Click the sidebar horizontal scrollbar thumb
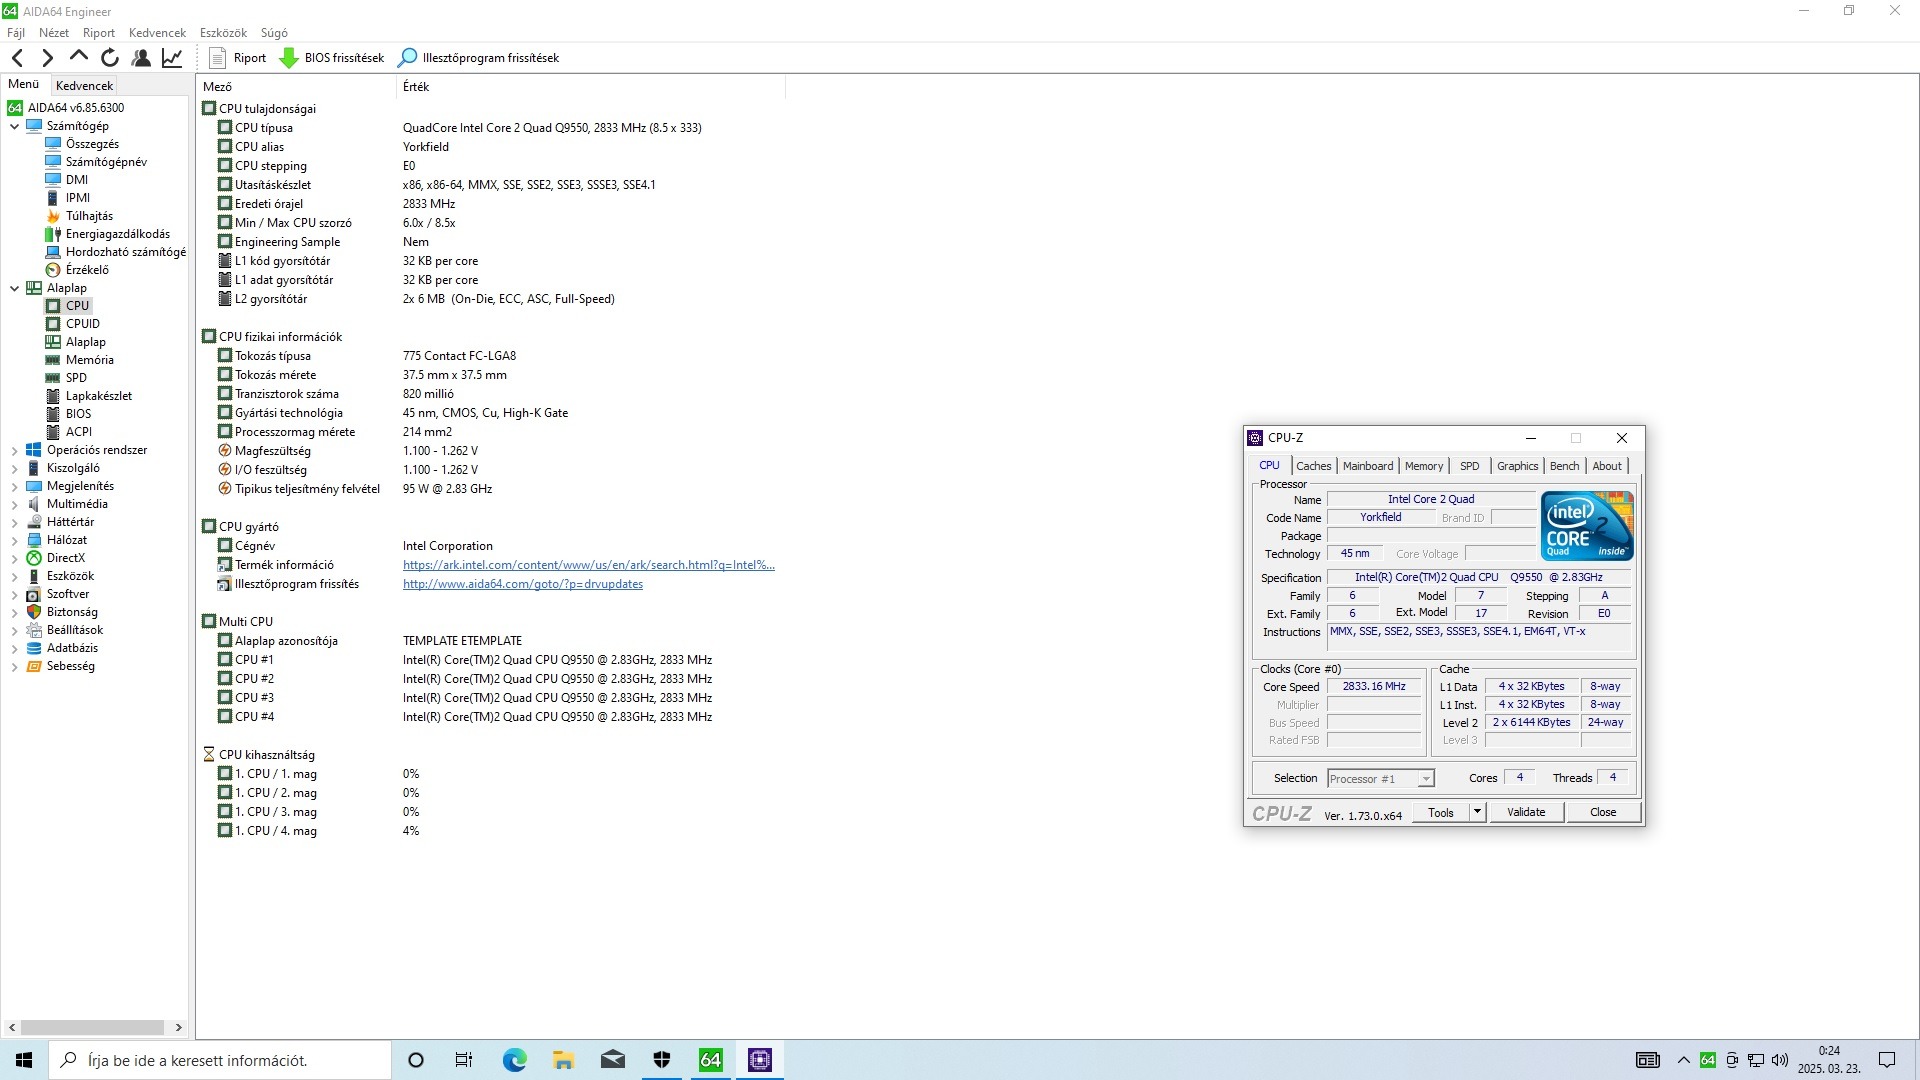This screenshot has width=1920, height=1080. pyautogui.click(x=92, y=1027)
